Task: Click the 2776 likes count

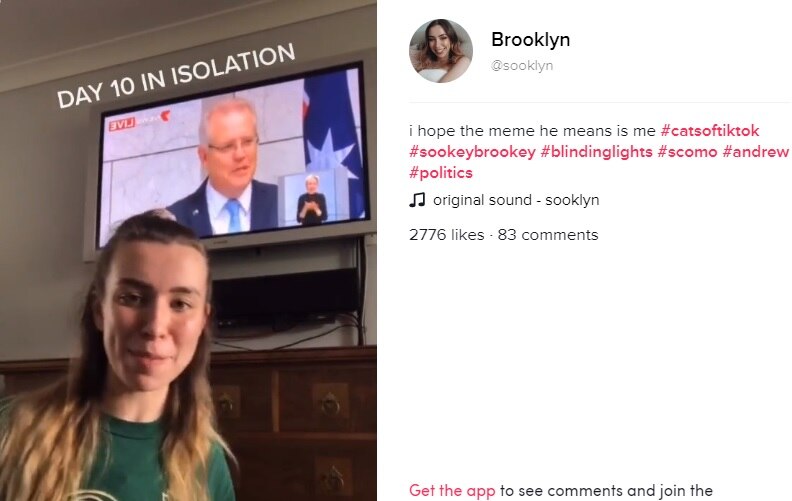Action: click(x=447, y=235)
